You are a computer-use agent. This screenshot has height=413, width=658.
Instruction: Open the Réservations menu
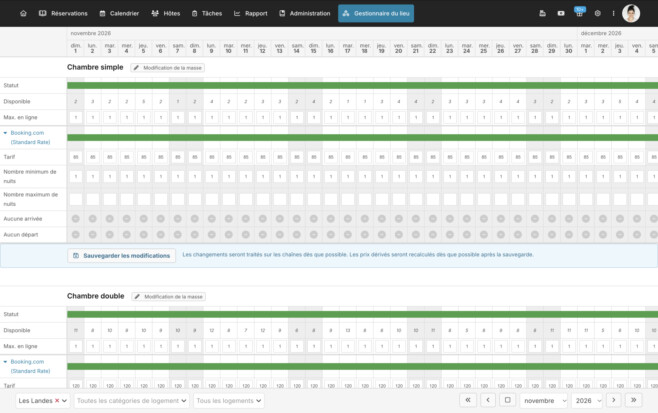(63, 13)
